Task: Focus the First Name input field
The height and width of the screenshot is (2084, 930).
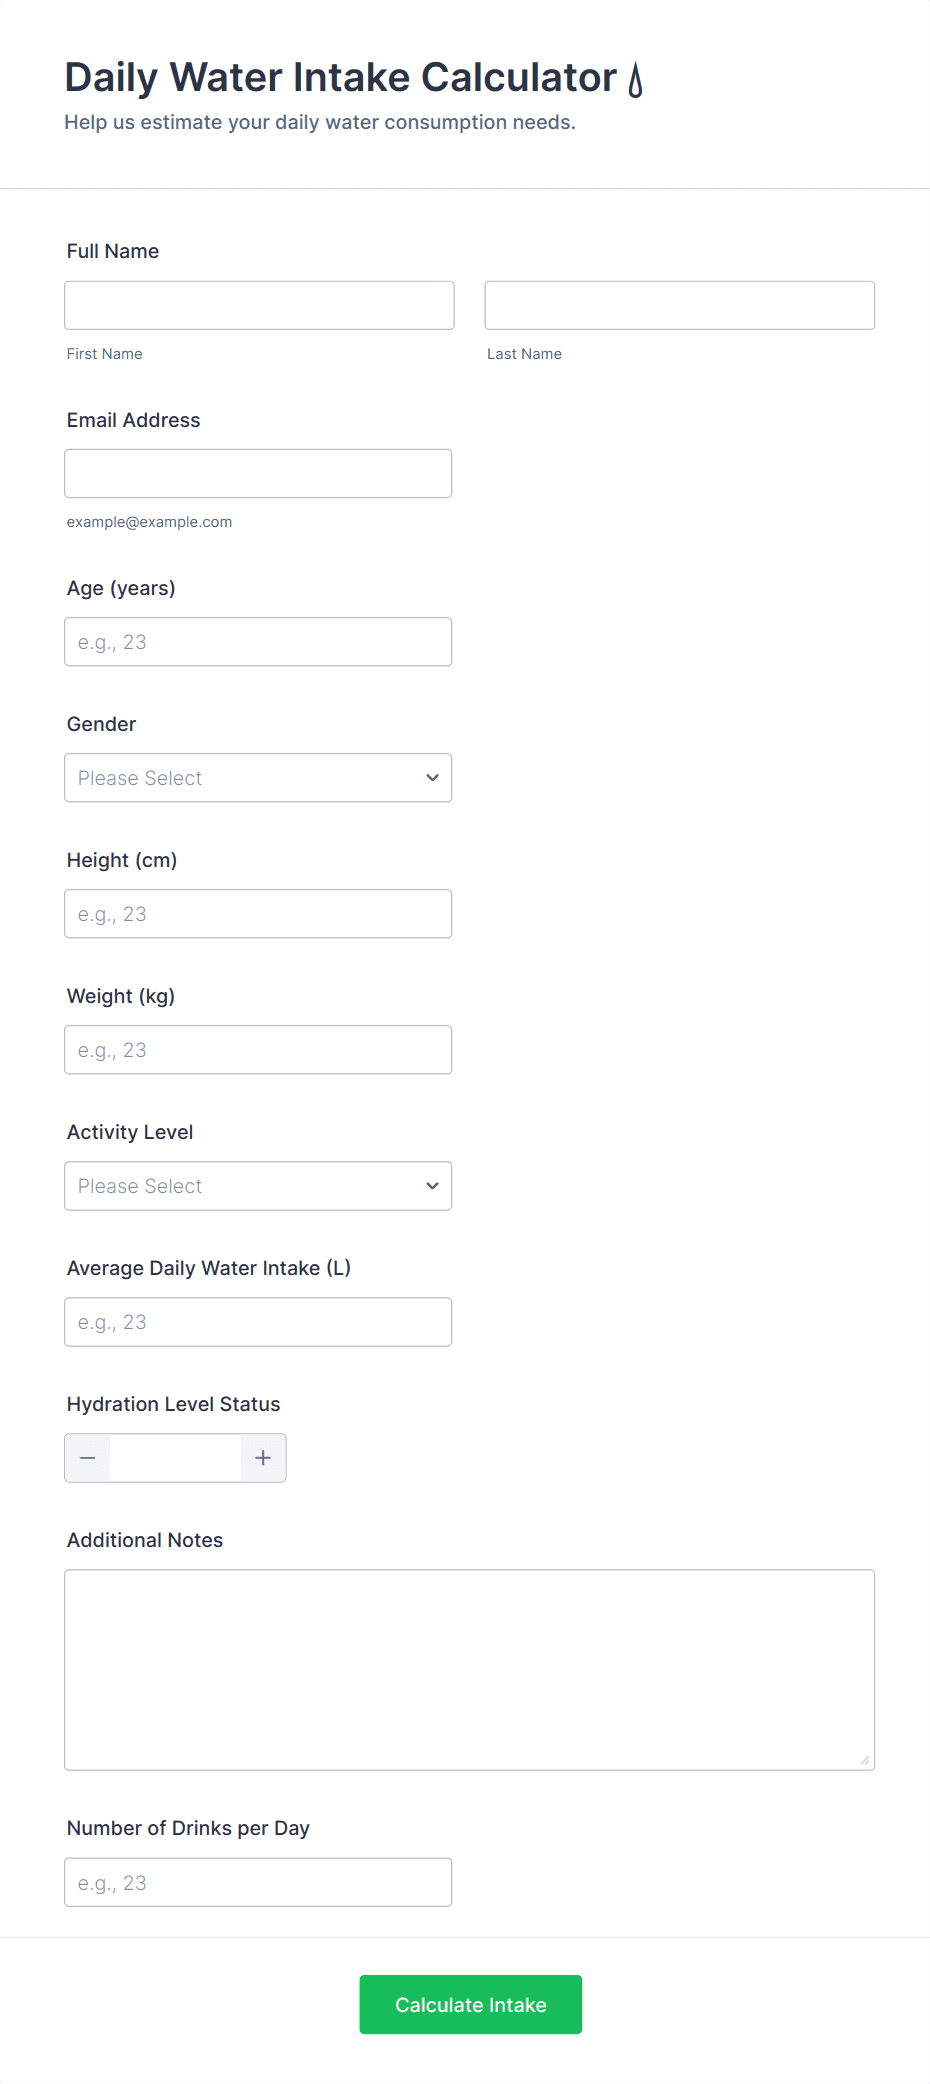Action: coord(259,305)
